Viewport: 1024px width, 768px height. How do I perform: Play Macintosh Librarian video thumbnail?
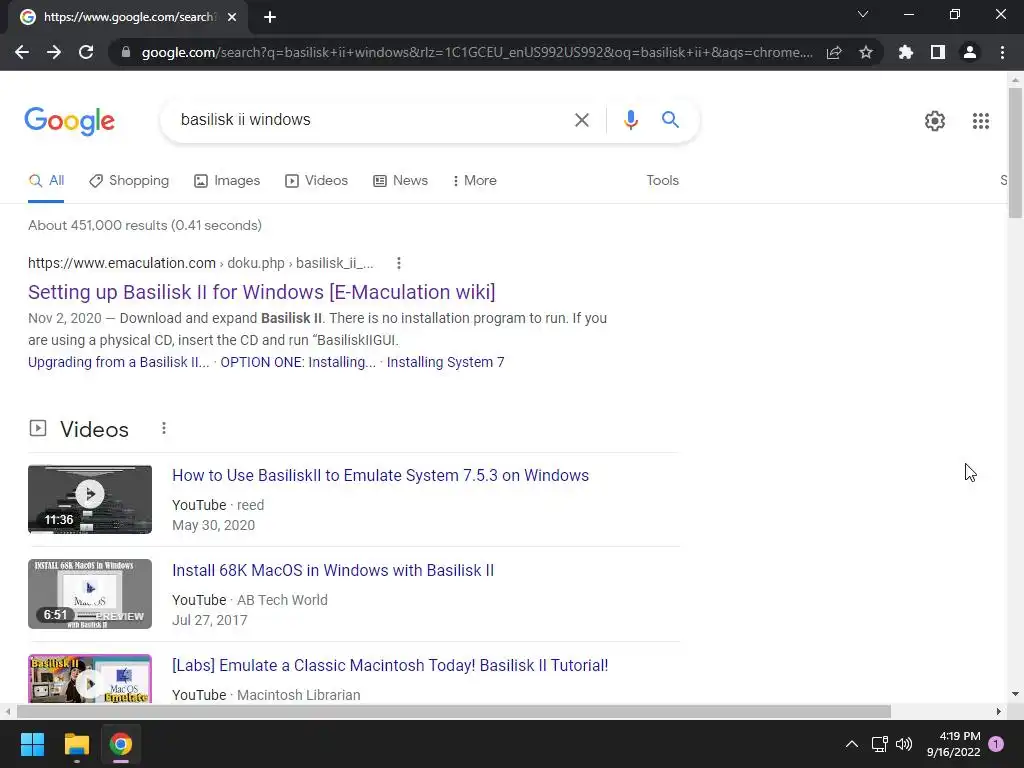tap(90, 679)
